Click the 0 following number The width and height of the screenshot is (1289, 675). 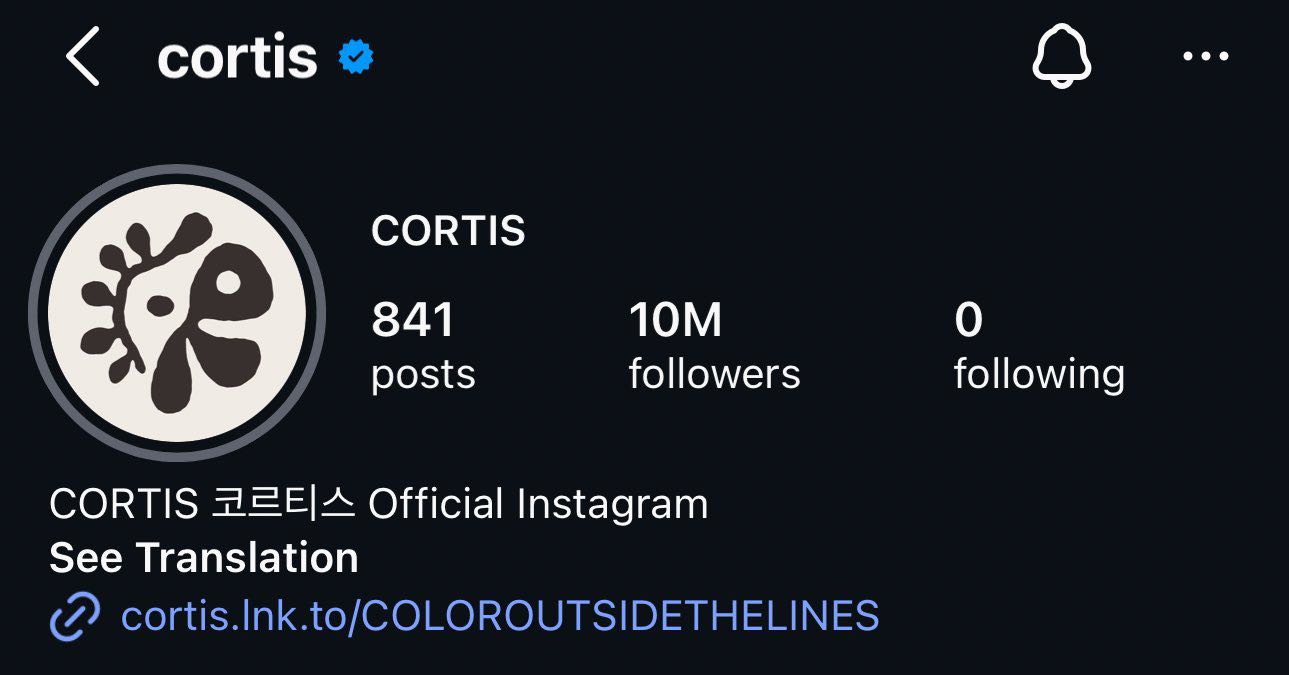pos(968,321)
